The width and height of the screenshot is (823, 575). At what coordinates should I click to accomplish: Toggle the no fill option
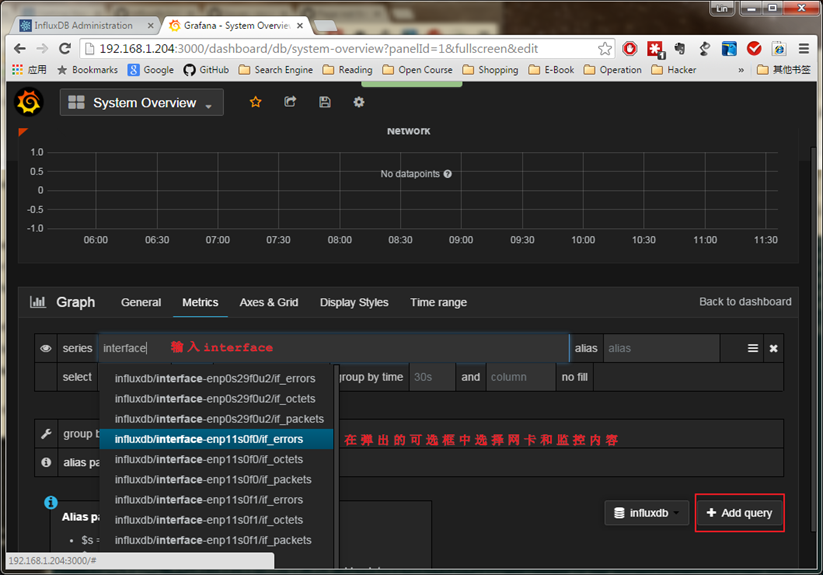pyautogui.click(x=575, y=377)
